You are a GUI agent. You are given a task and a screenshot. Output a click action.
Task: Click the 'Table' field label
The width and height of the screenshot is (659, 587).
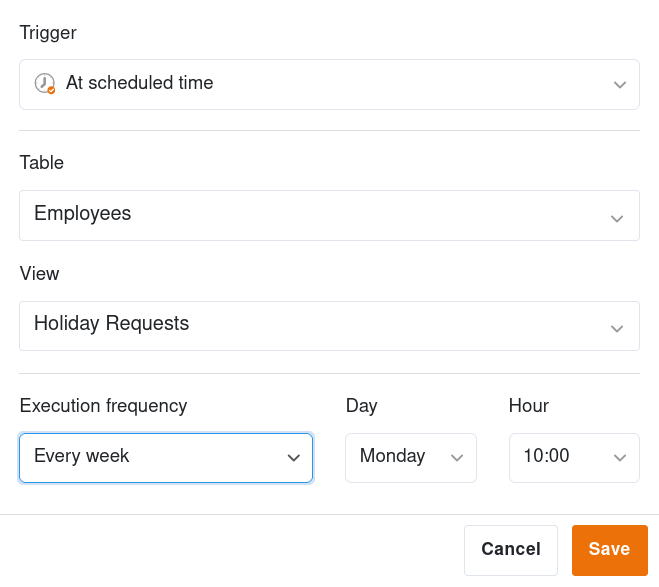point(42,163)
